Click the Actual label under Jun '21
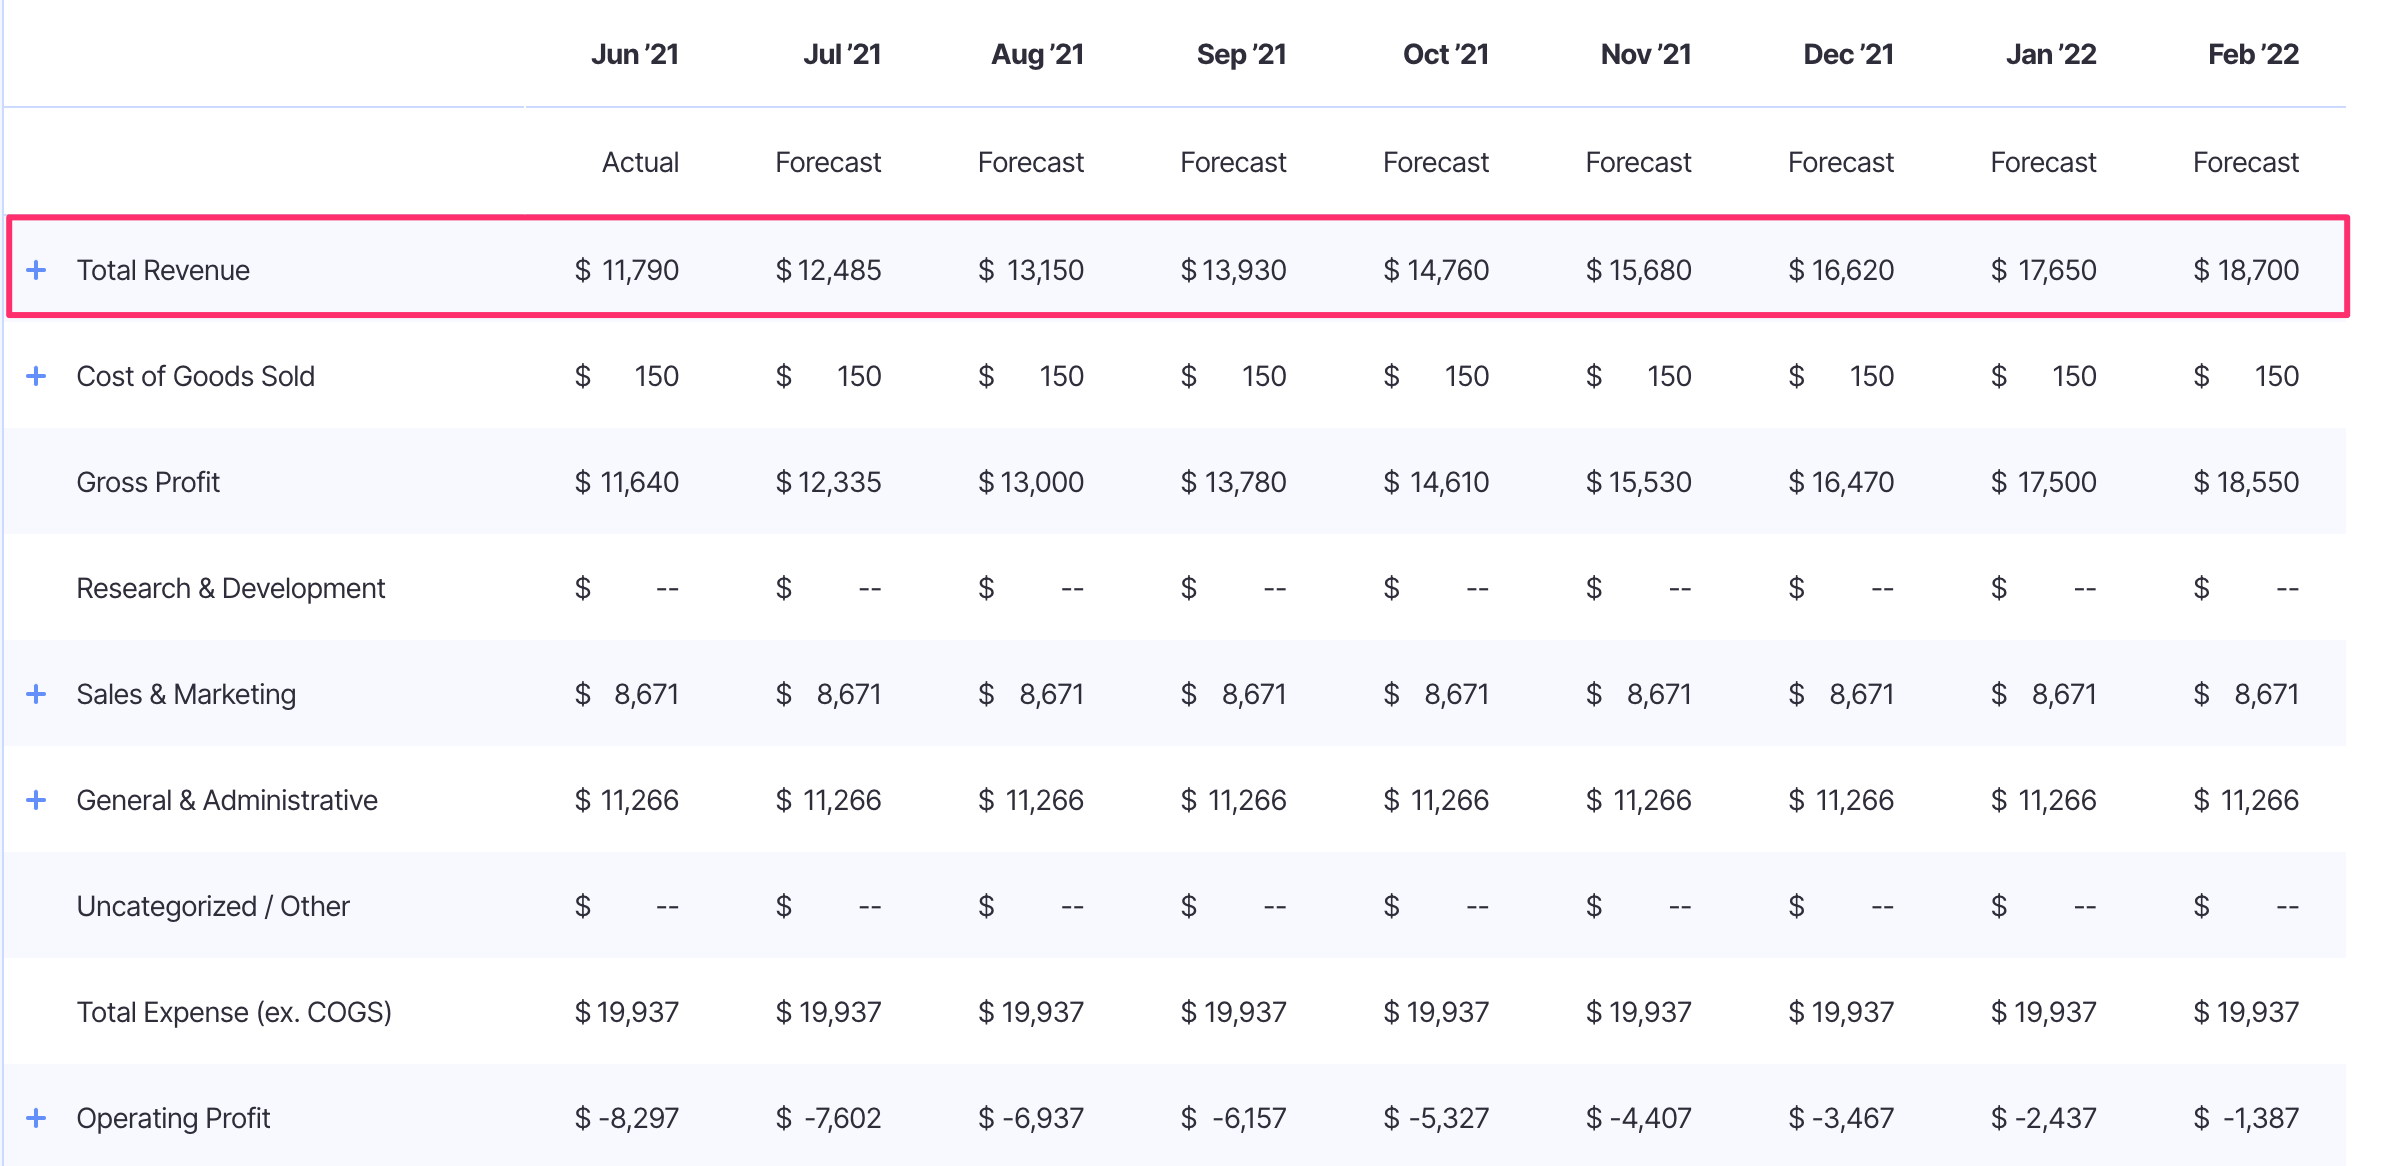Image resolution: width=2392 pixels, height=1166 pixels. point(639,161)
